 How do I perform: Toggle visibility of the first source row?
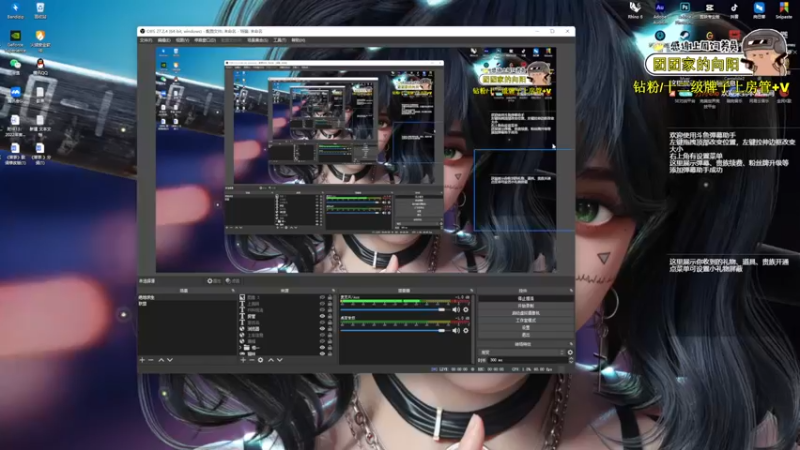tap(322, 297)
